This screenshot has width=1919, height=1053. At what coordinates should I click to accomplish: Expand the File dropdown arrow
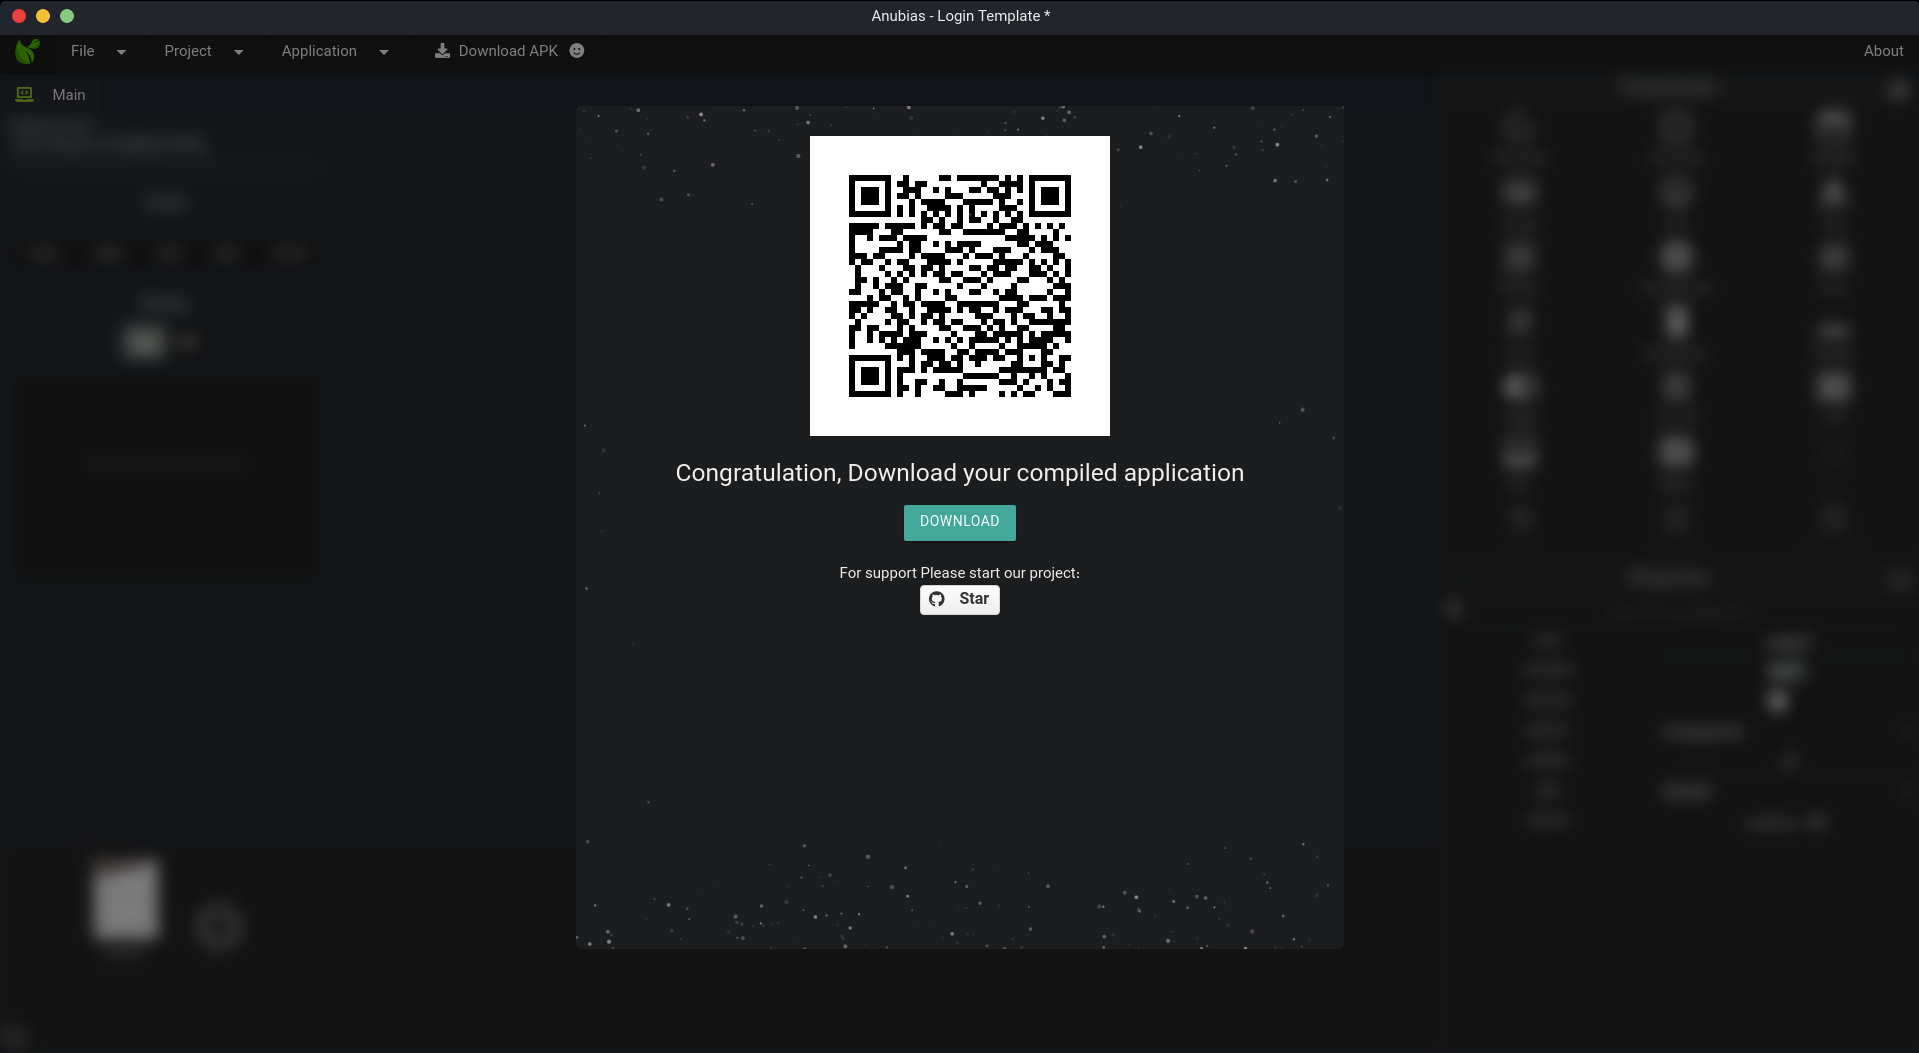(121, 52)
